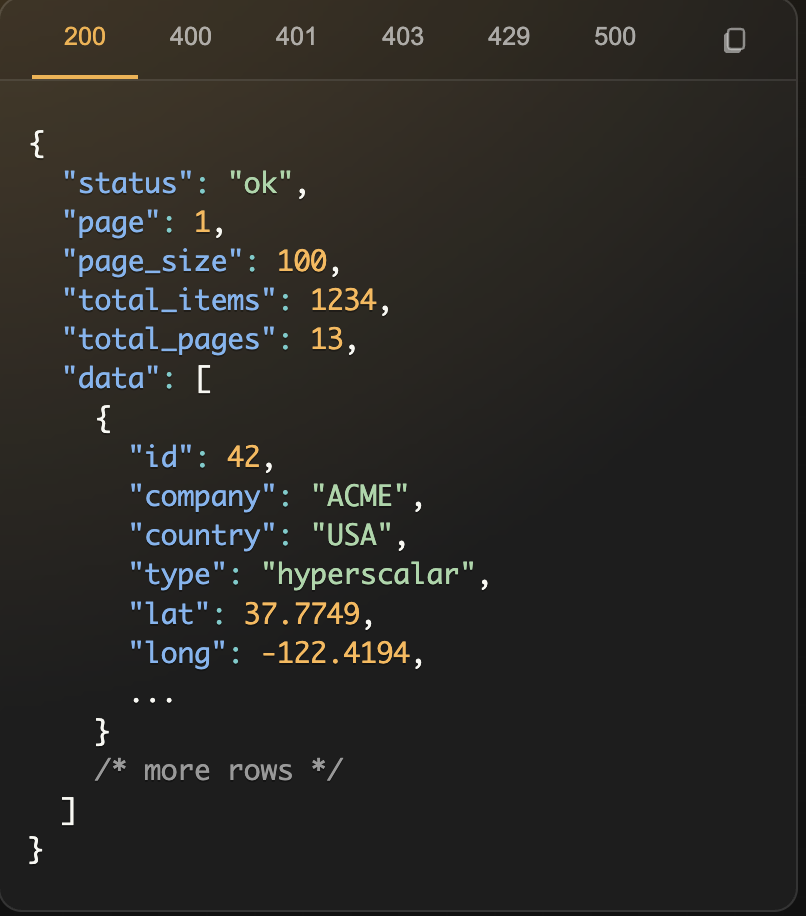Click the "total_pages" key
The image size is (806, 916).
point(169,339)
